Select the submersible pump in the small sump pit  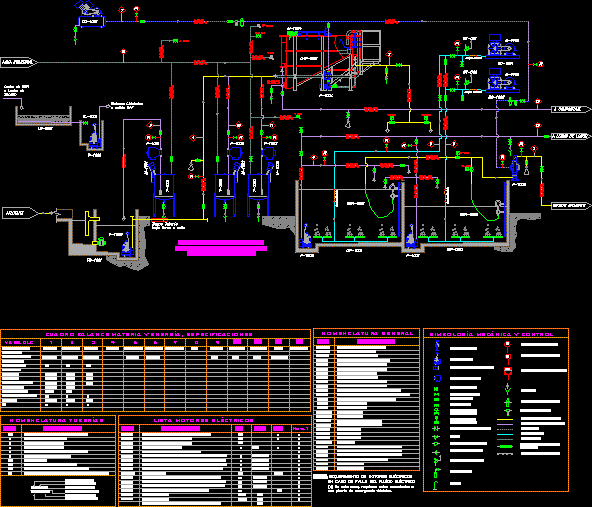95,138
